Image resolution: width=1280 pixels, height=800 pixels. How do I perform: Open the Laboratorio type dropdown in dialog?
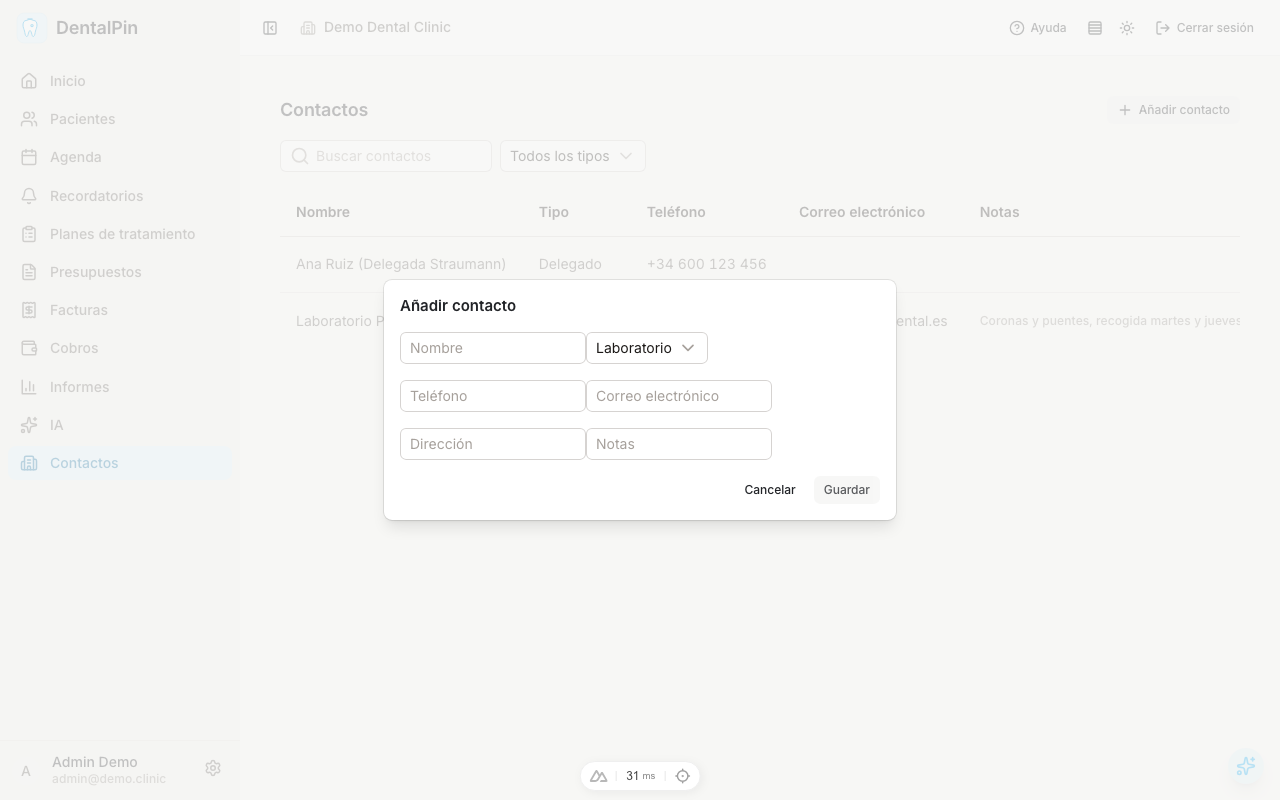[647, 348]
